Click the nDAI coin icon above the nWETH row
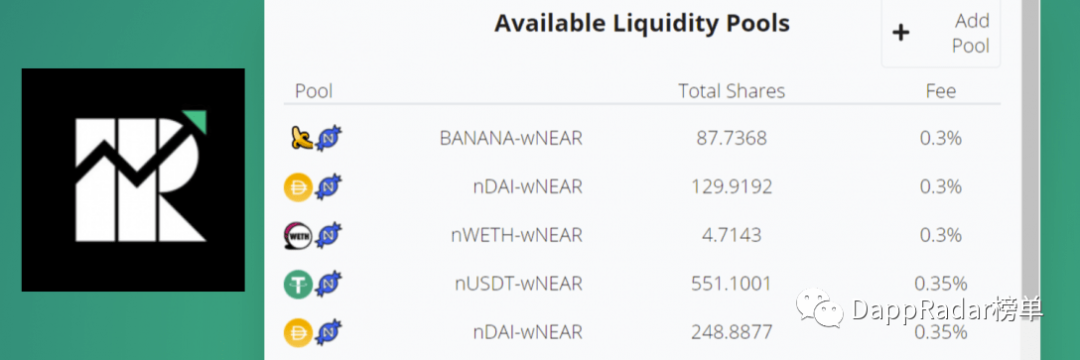Image resolution: width=1080 pixels, height=360 pixels. 298,187
